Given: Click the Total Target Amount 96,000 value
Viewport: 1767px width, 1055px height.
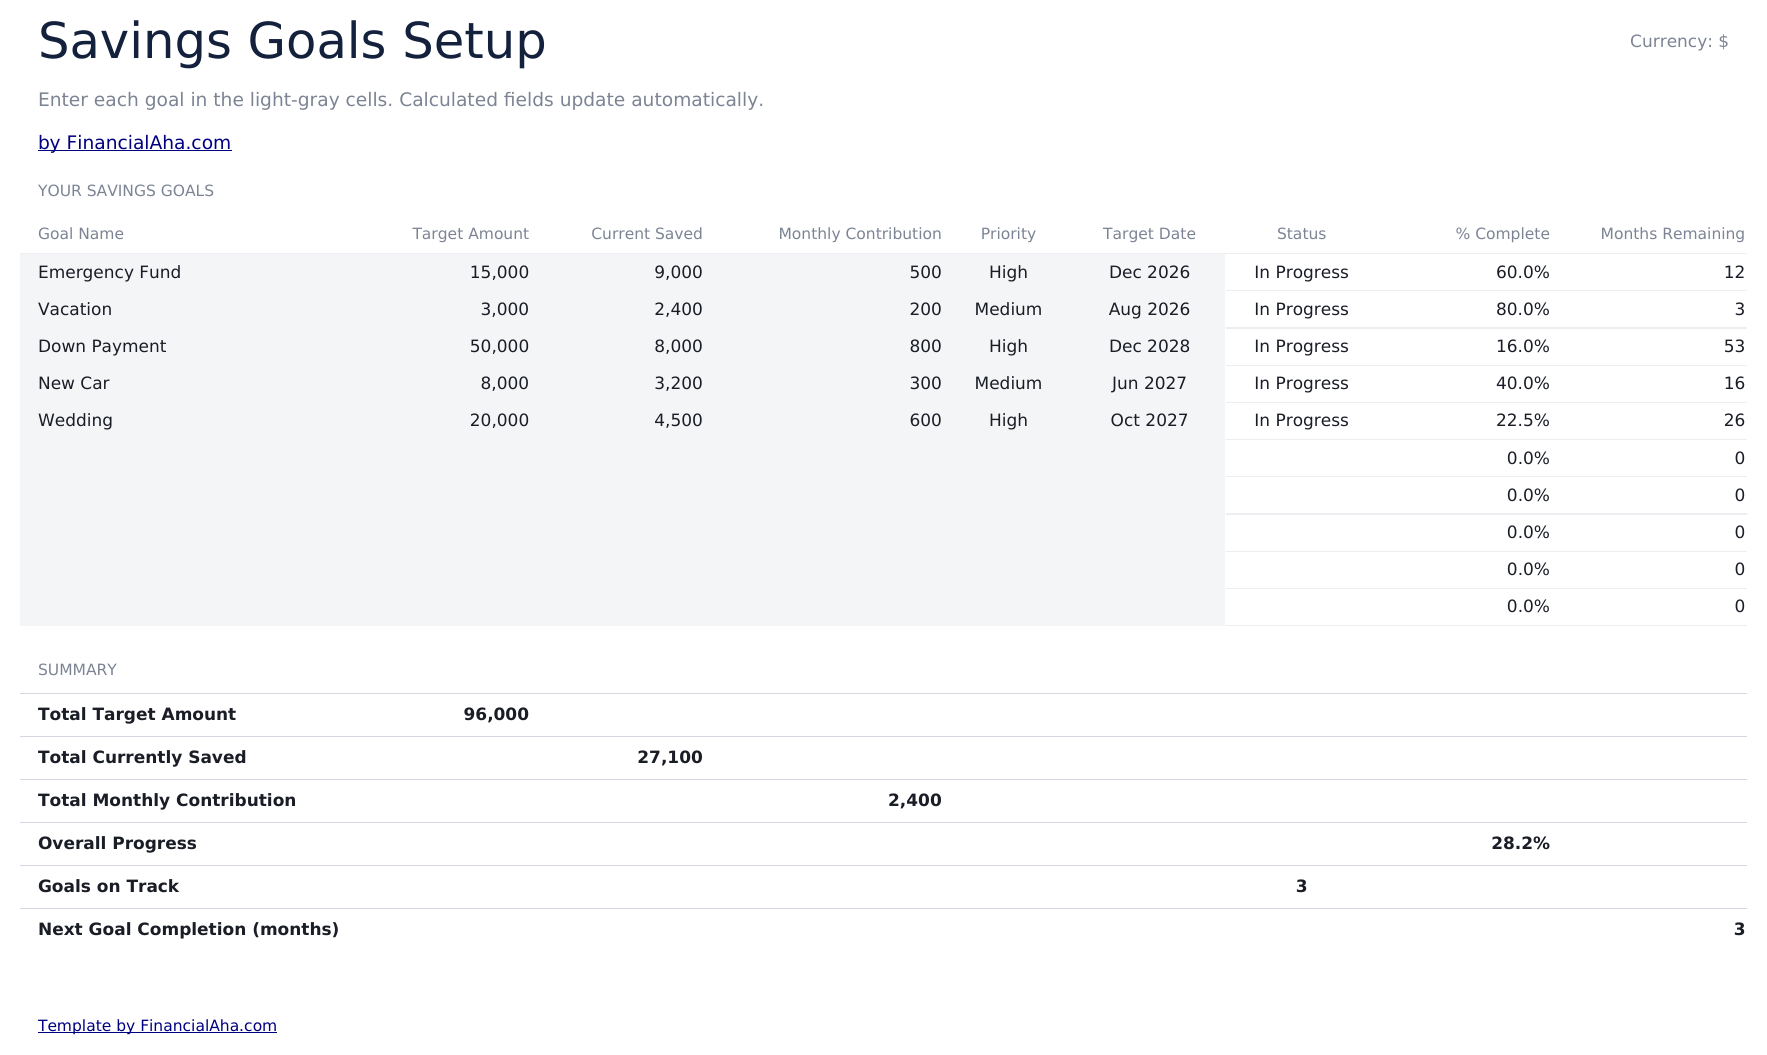Looking at the screenshot, I should (x=496, y=714).
